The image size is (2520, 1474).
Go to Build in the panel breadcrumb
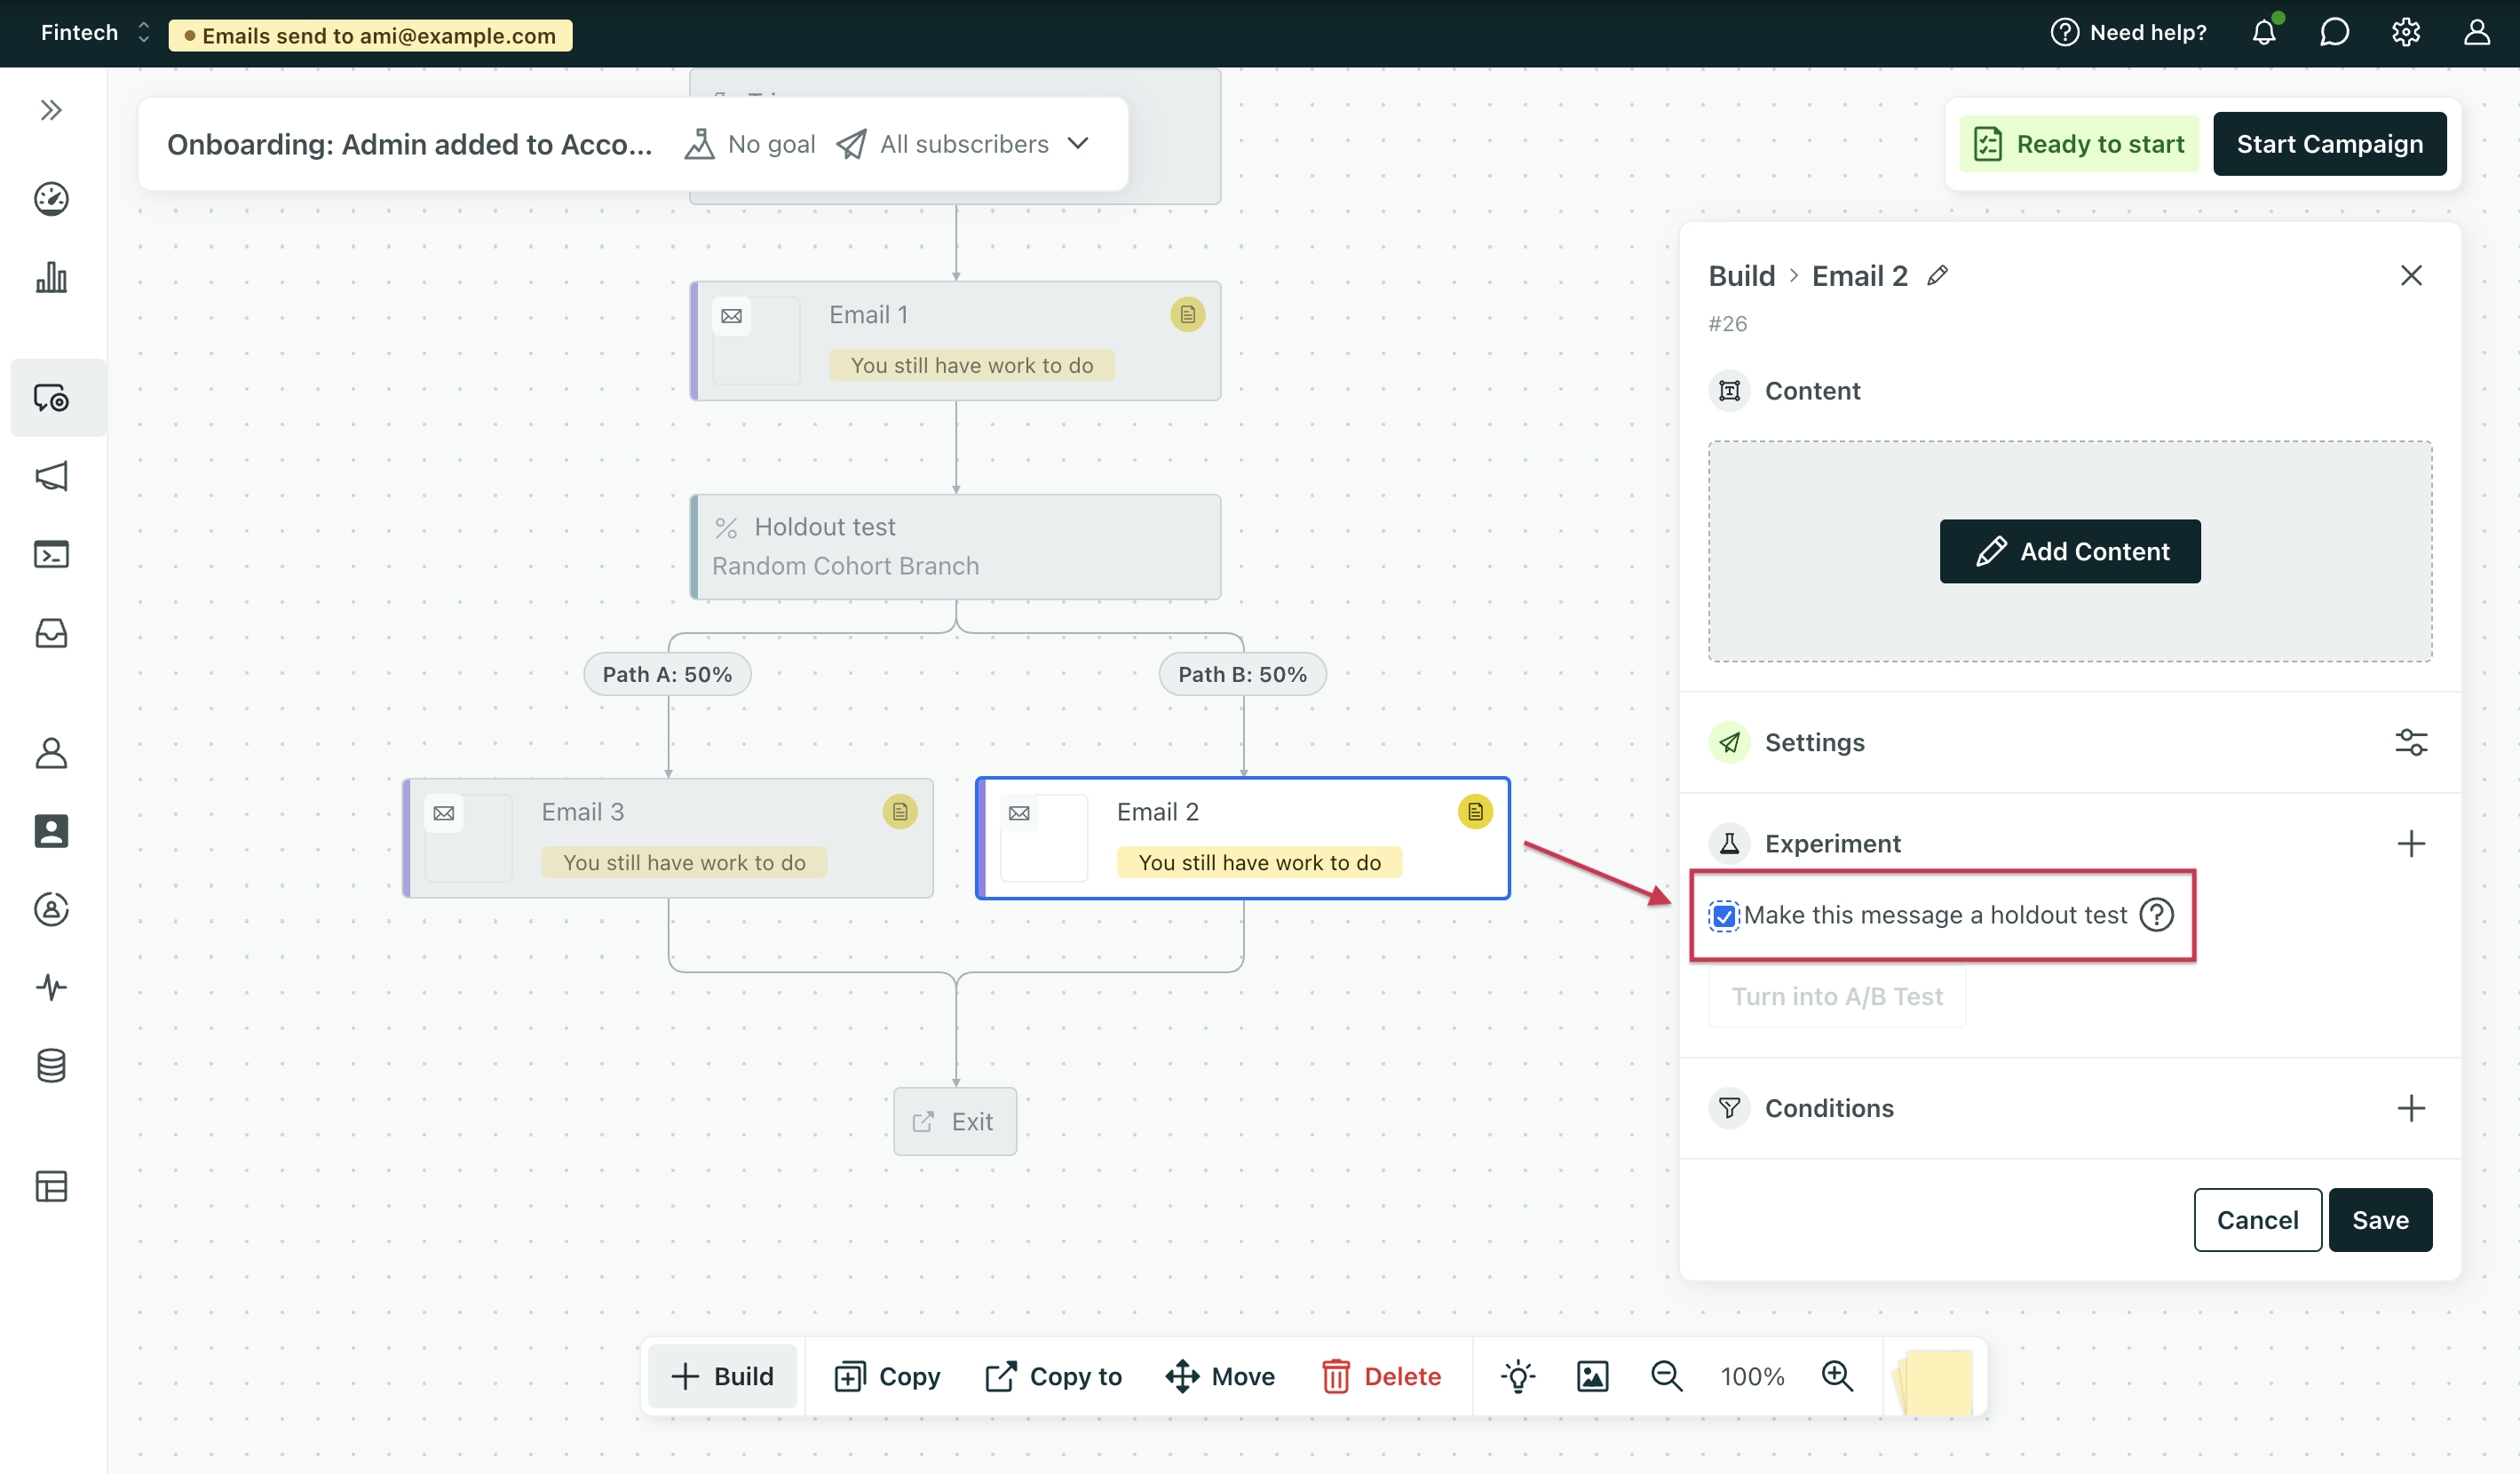1742,276
